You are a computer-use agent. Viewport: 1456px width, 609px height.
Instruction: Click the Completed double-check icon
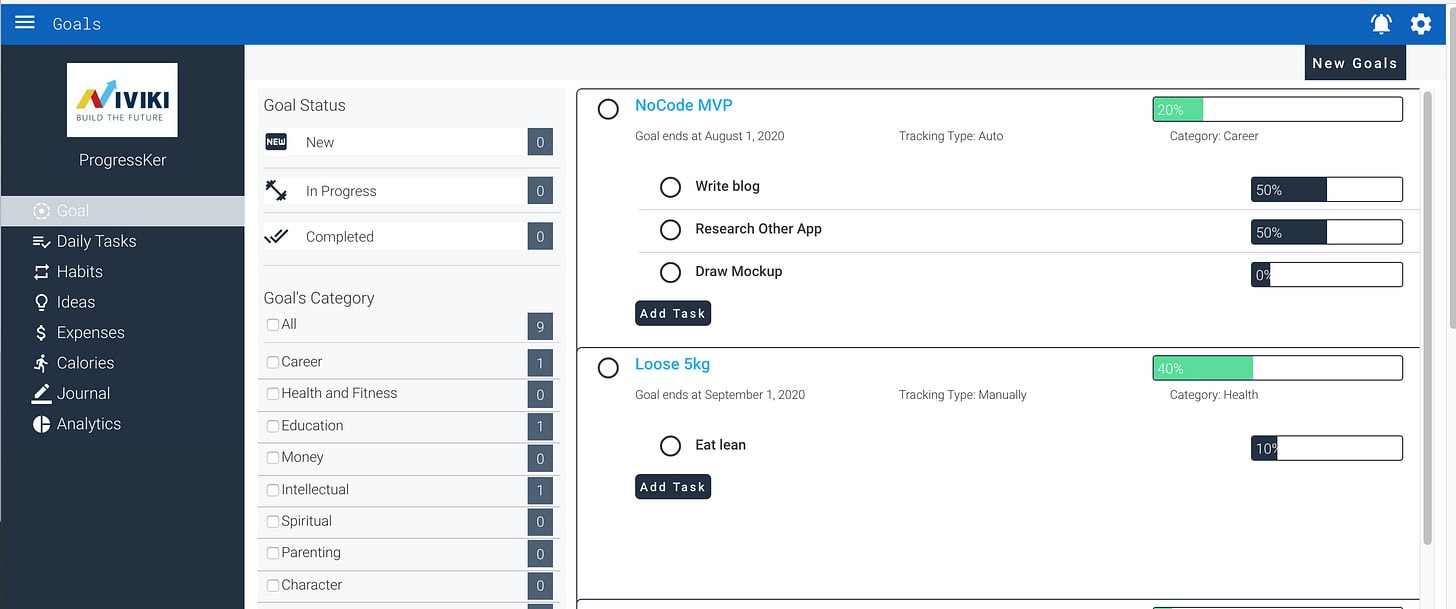coord(276,237)
